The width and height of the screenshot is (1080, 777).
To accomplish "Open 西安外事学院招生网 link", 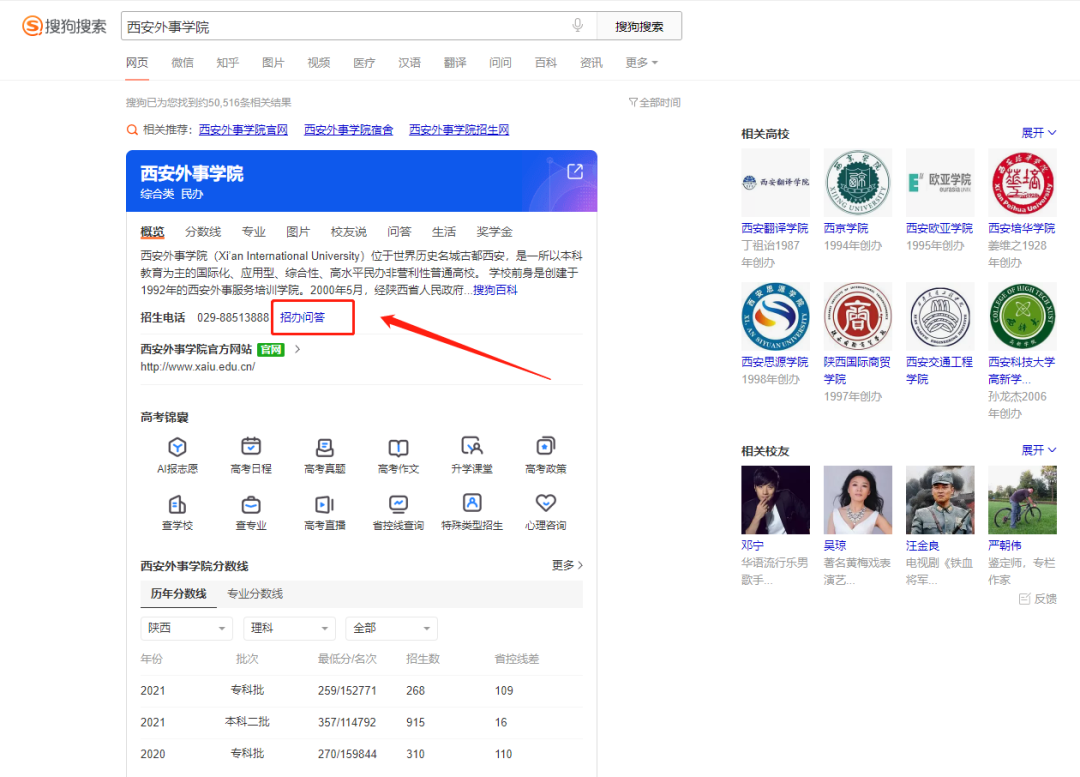I will coord(459,130).
